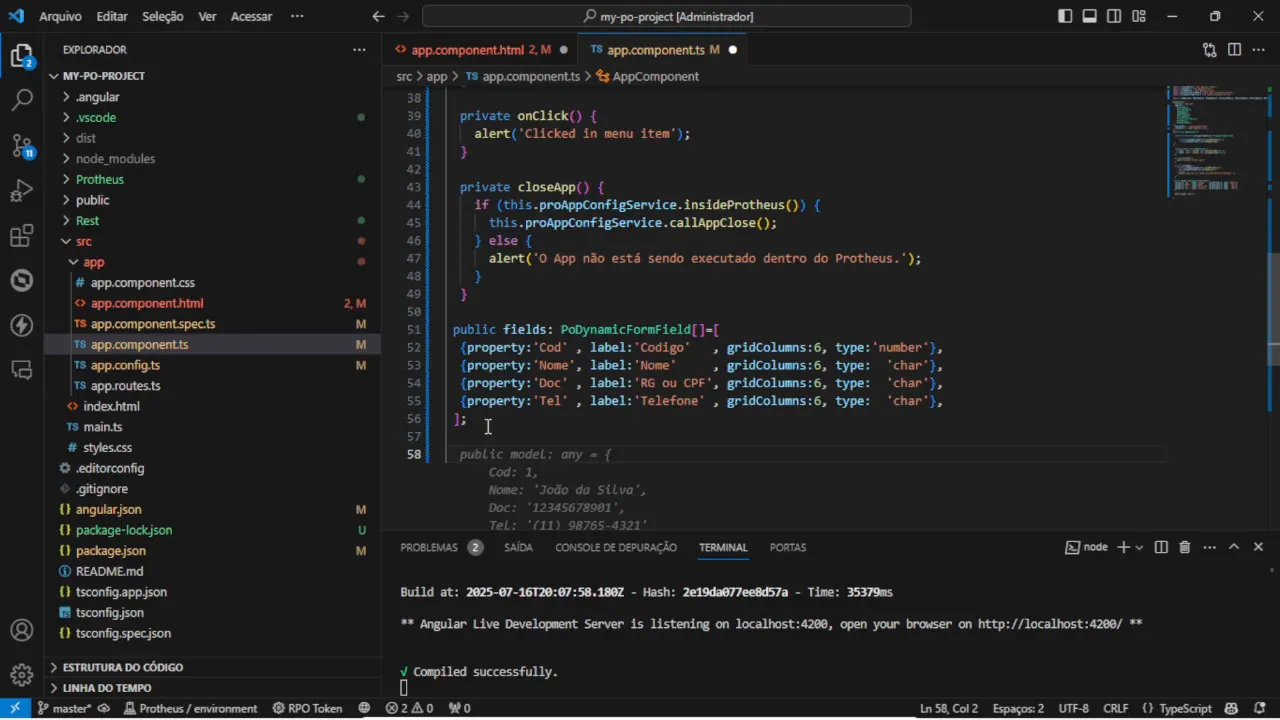The image size is (1280, 720).
Task: Kill terminal using the trash icon
Action: point(1185,547)
